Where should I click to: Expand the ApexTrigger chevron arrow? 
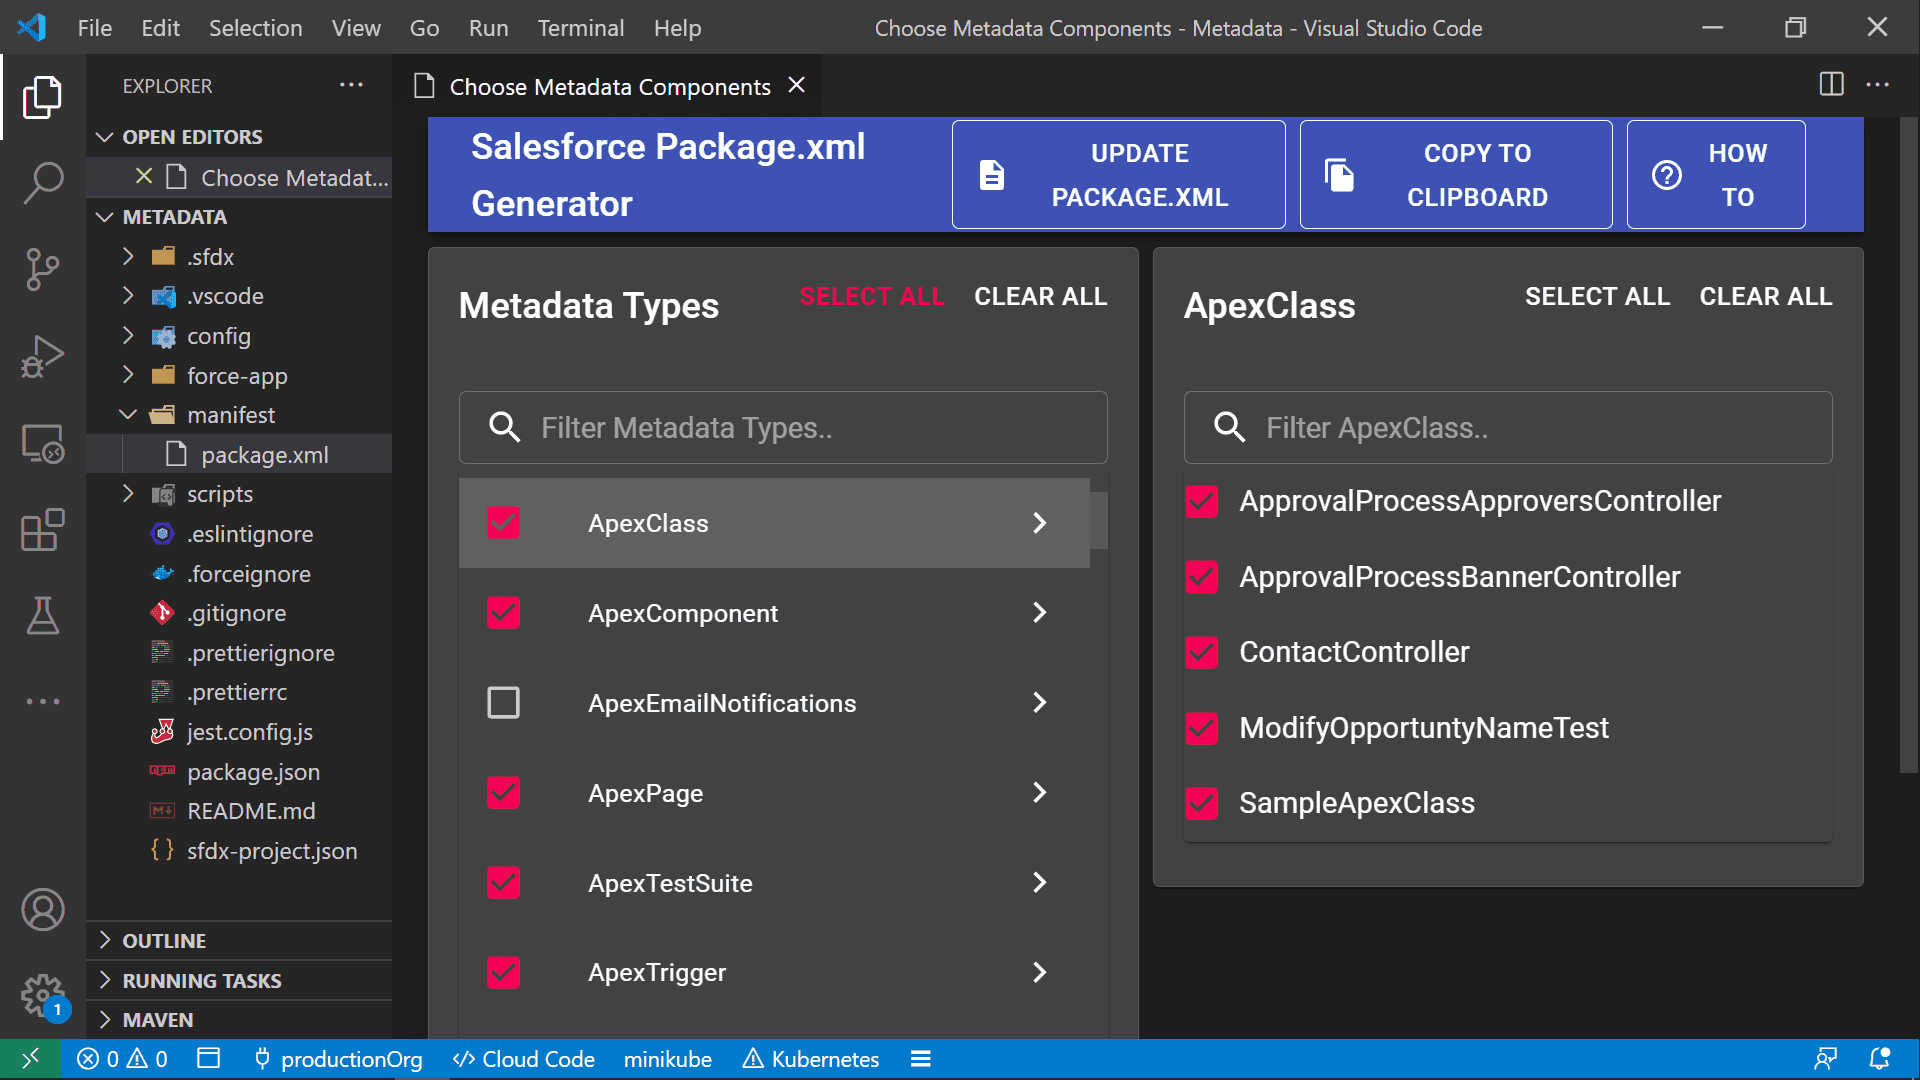1040,972
